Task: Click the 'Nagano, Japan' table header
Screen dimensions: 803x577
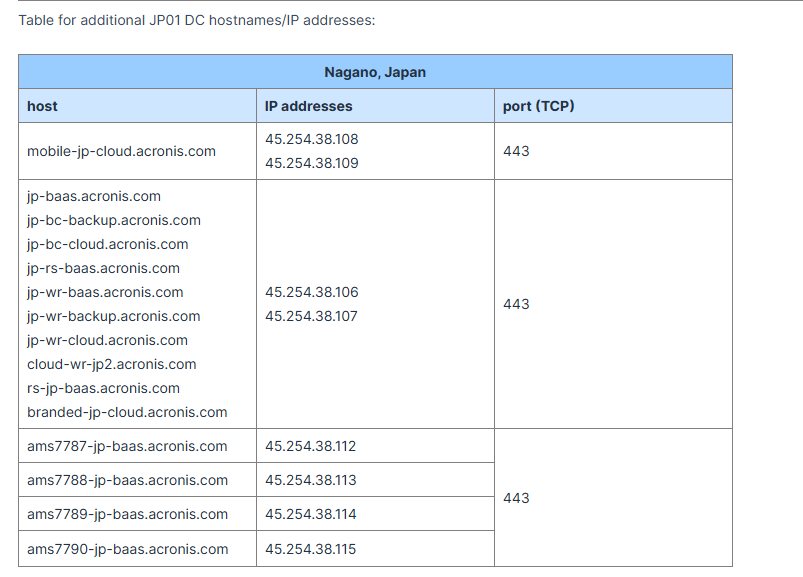Action: point(375,72)
